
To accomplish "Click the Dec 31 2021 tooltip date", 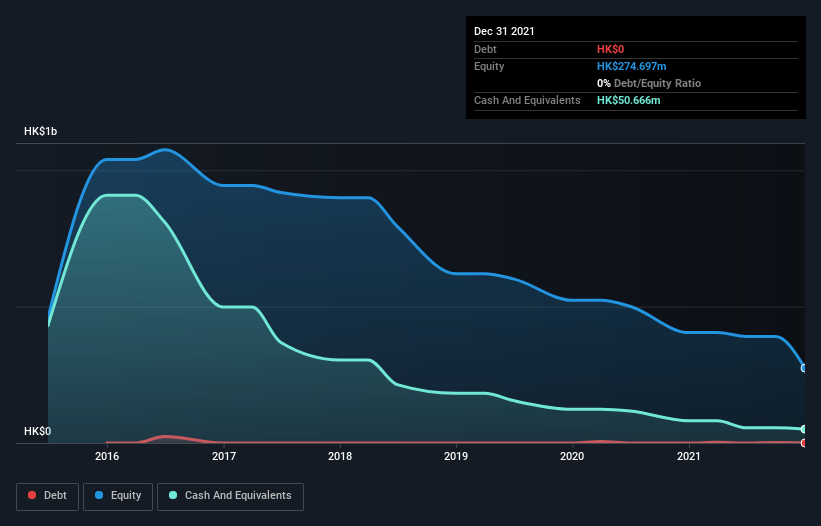I will [504, 31].
